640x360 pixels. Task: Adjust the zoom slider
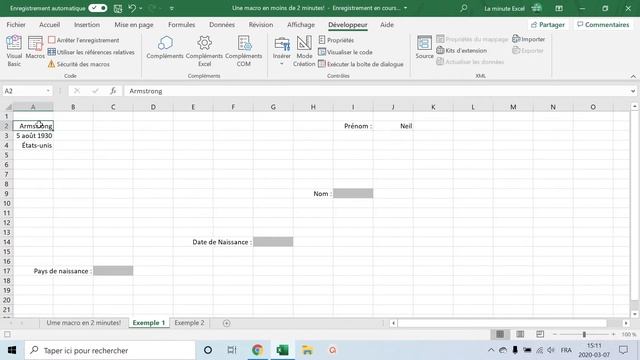pos(584,334)
